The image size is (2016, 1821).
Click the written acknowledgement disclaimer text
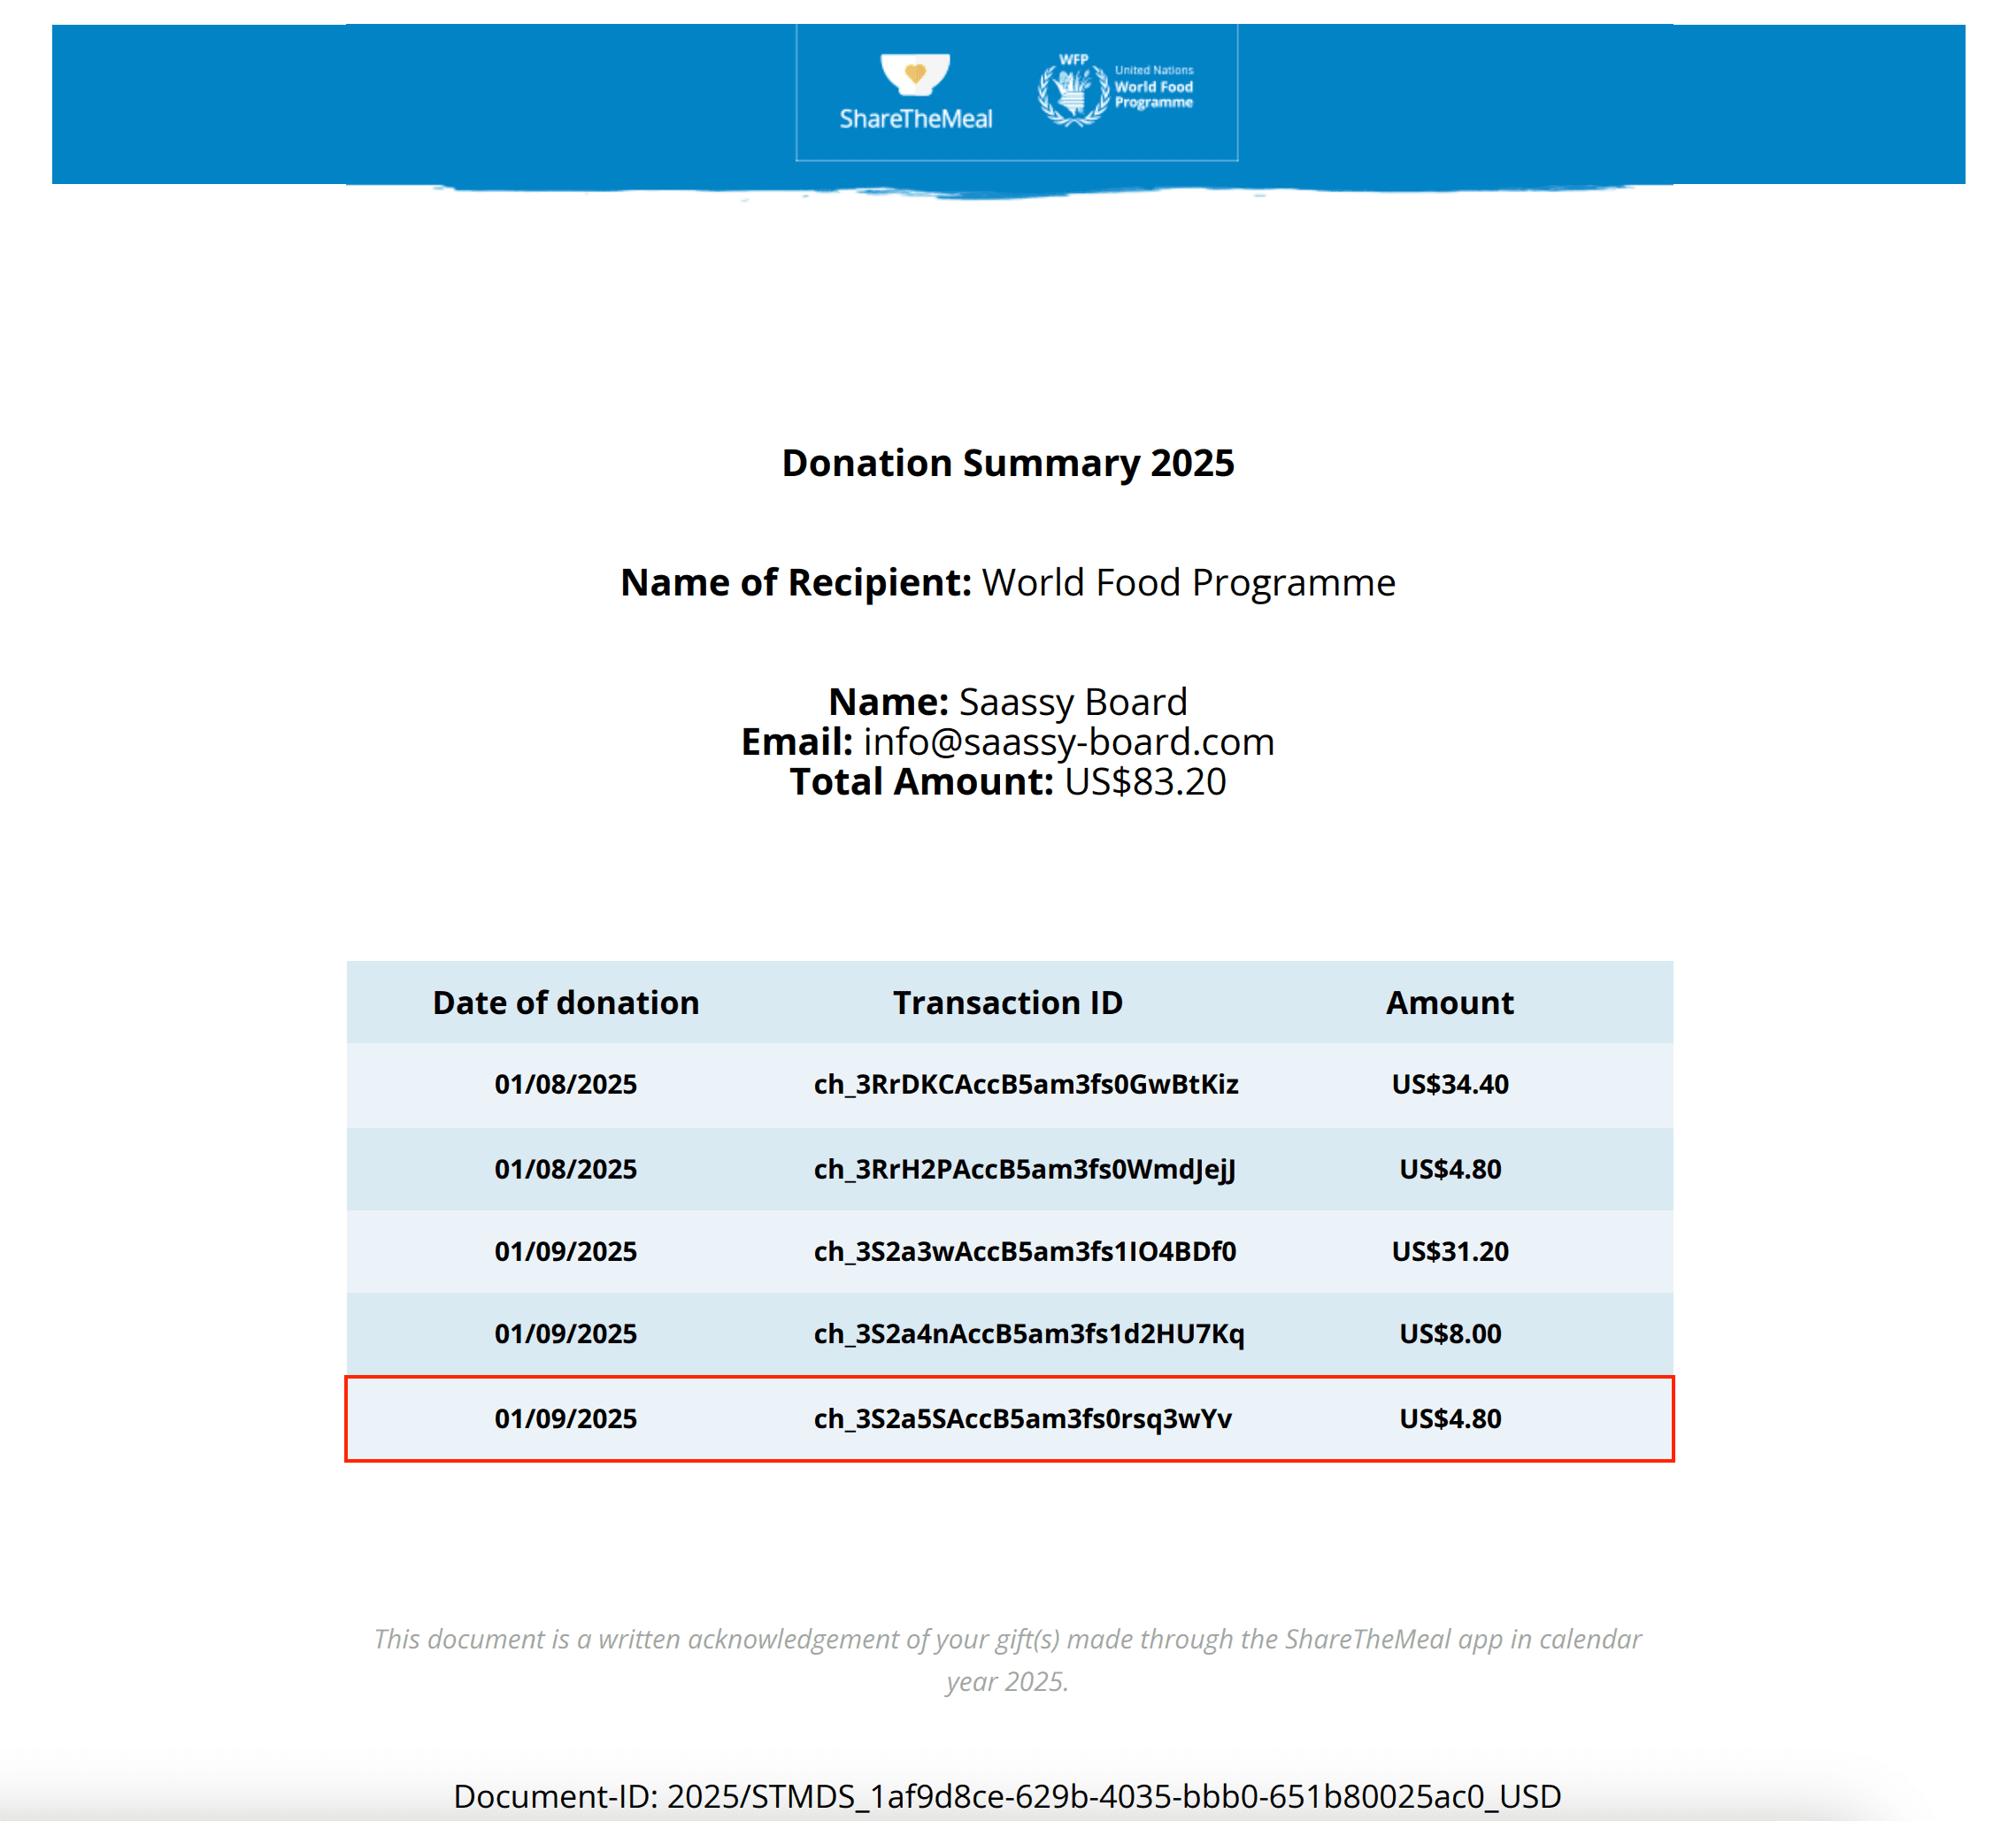(1008, 1660)
